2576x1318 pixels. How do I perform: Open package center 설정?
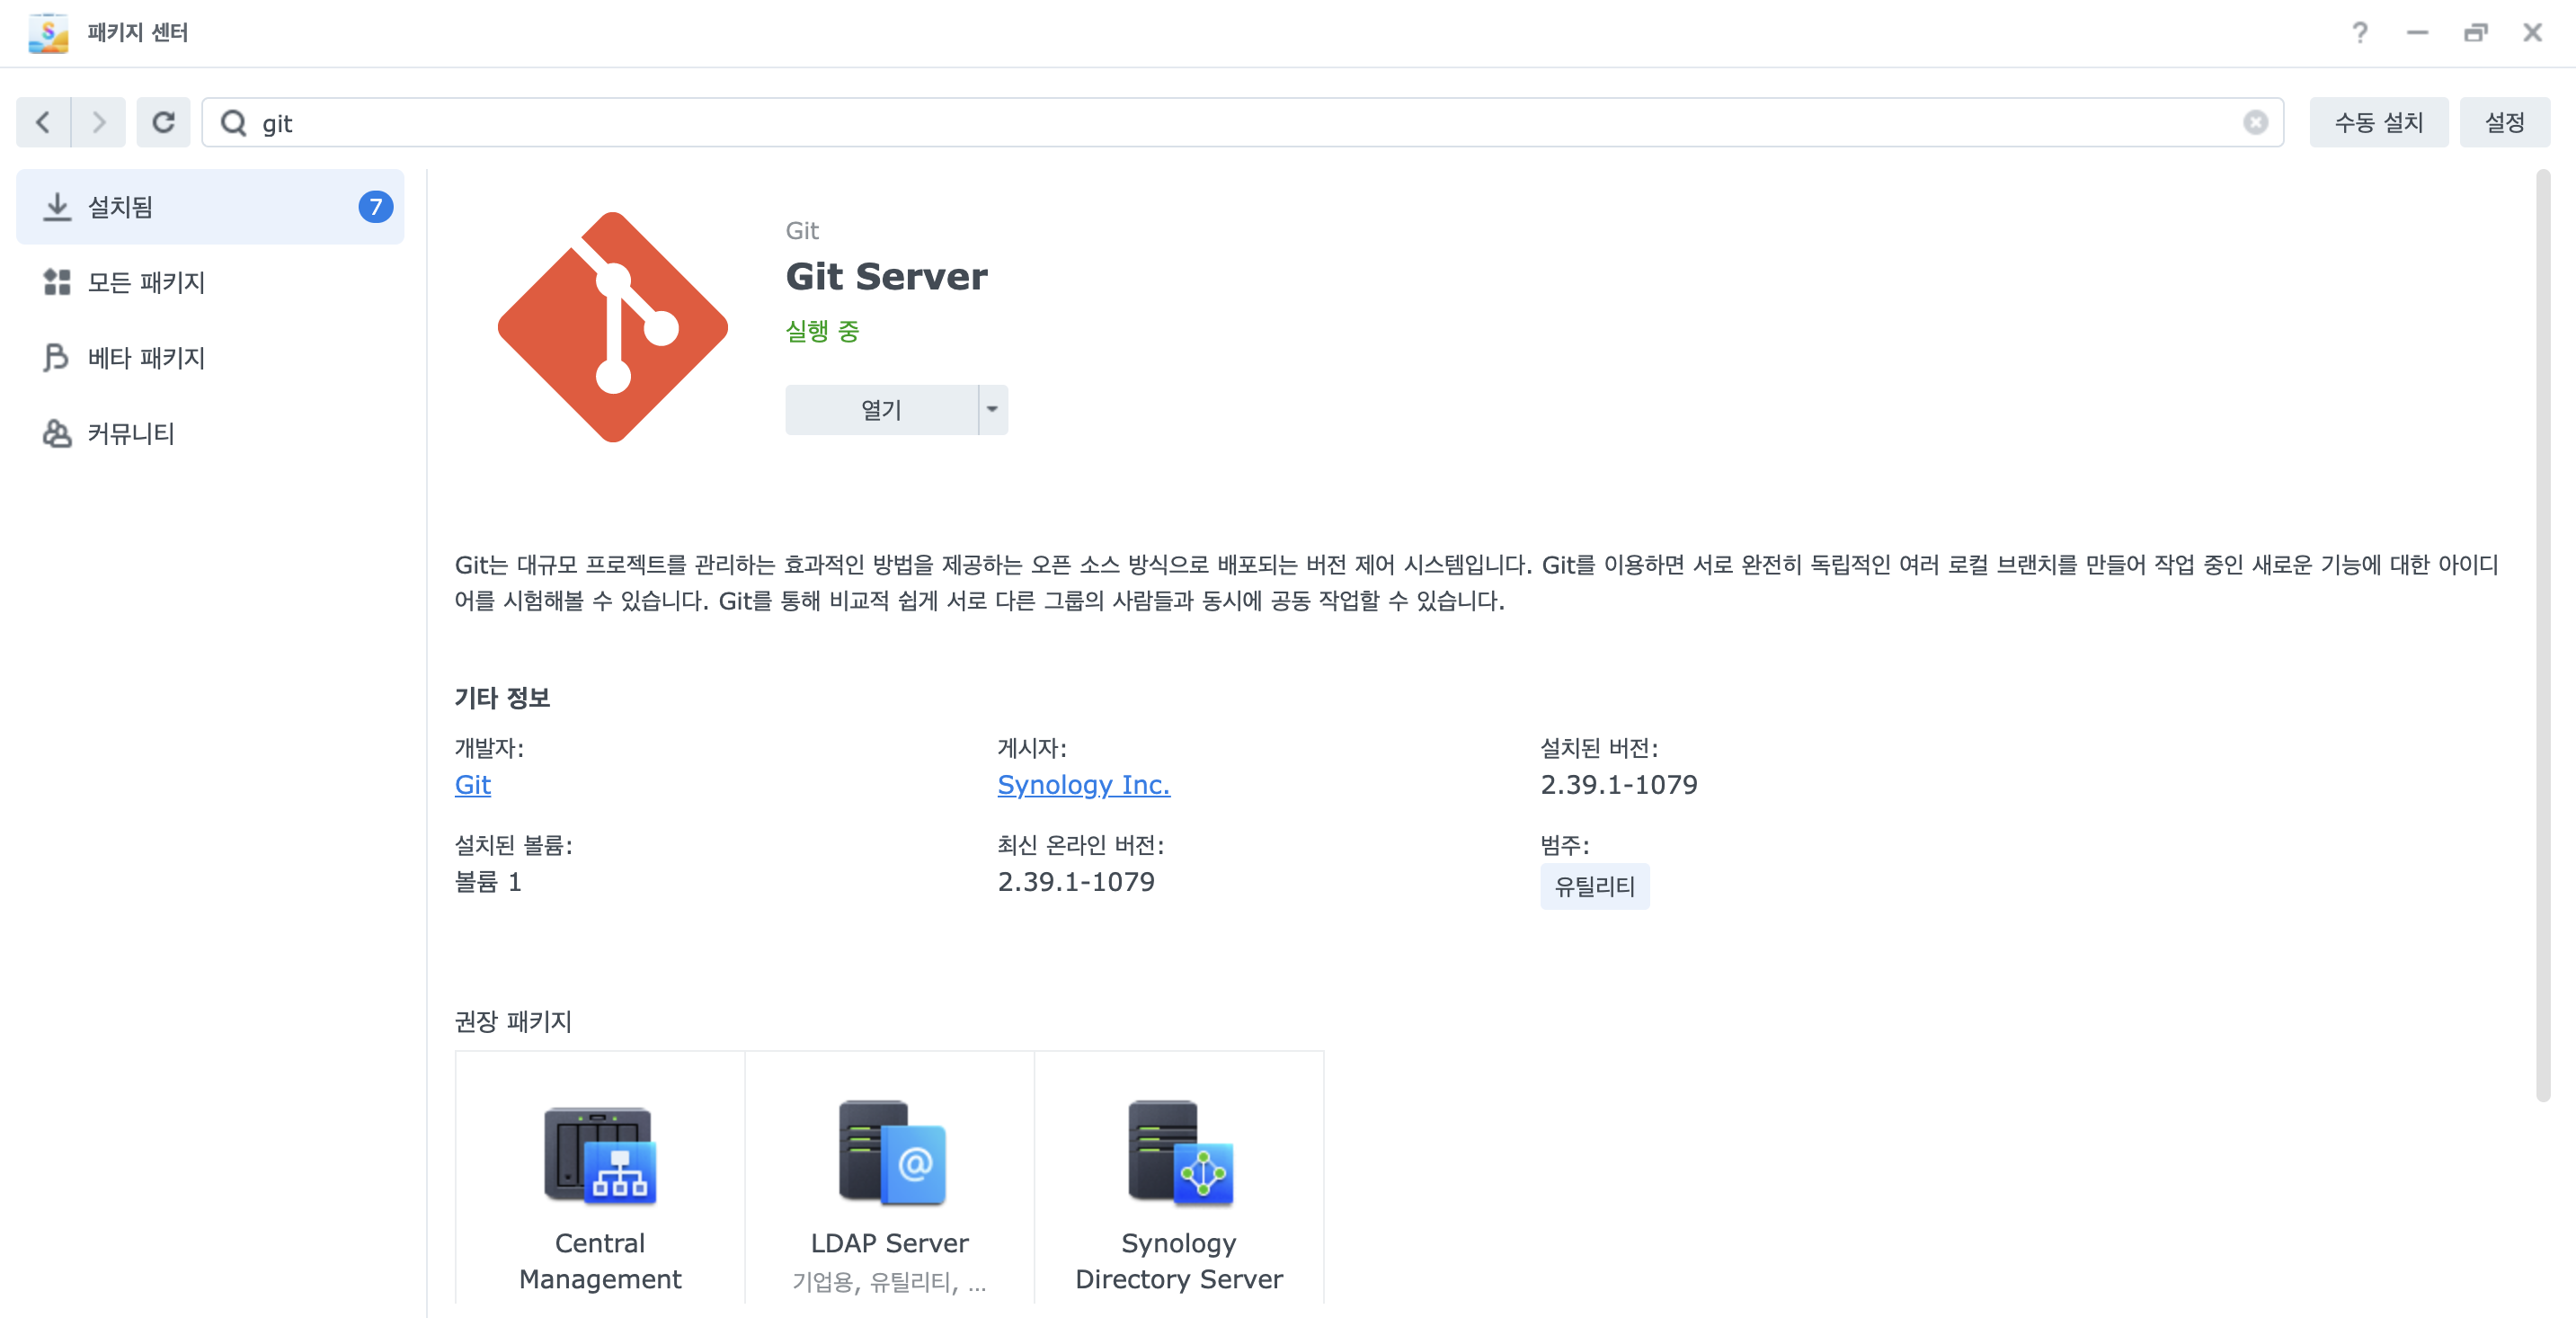(2504, 122)
